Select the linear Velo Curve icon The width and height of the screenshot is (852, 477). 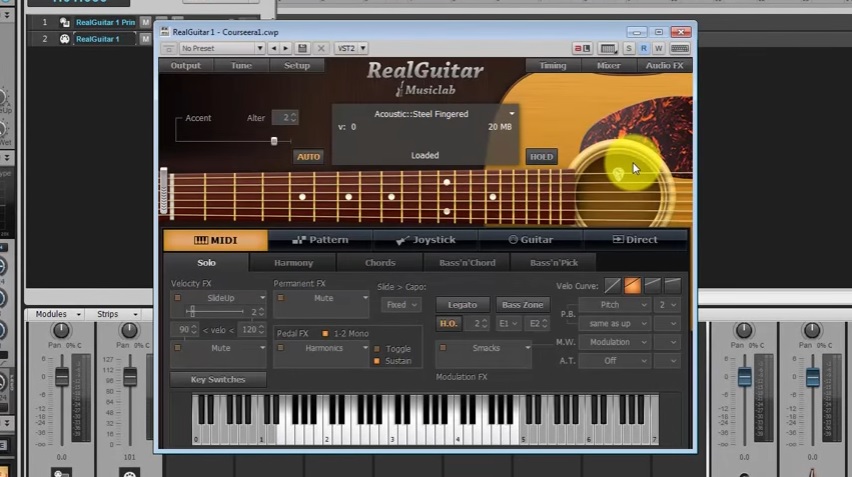612,286
